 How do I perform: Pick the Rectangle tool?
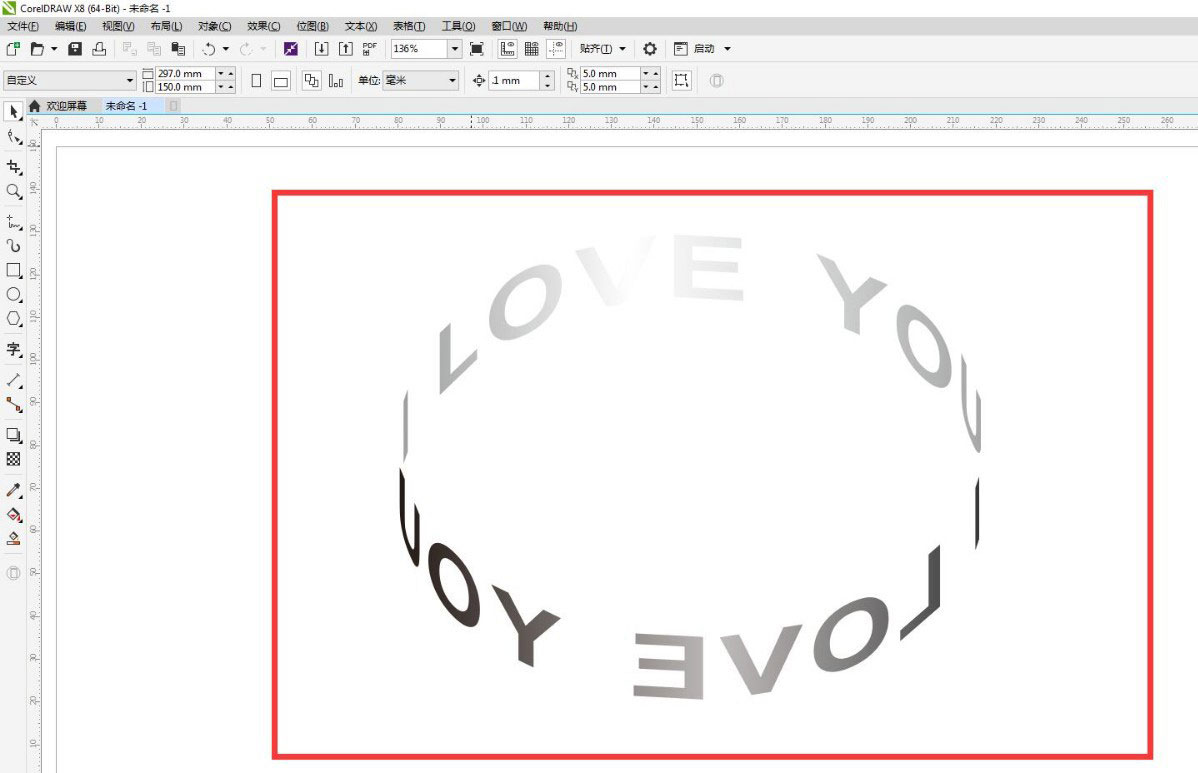click(14, 270)
